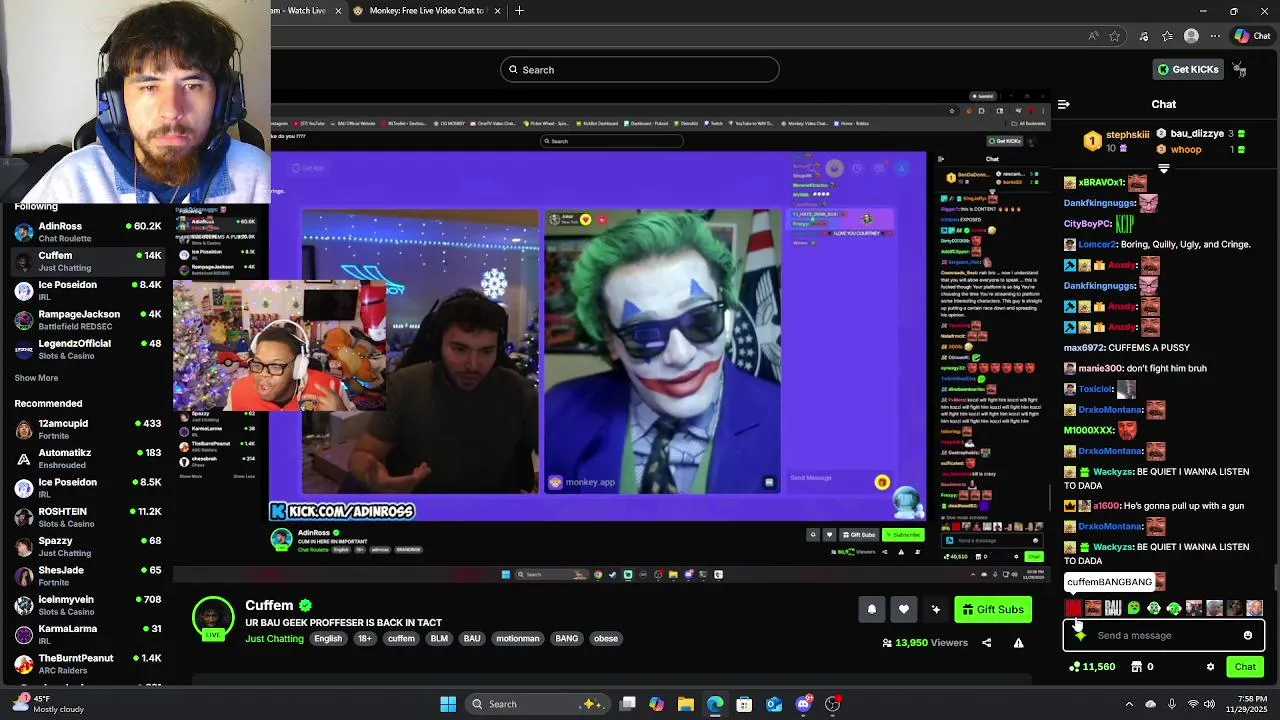Image resolution: width=1280 pixels, height=720 pixels.
Task: Open the emoji picker in message box
Action: pos(1248,635)
